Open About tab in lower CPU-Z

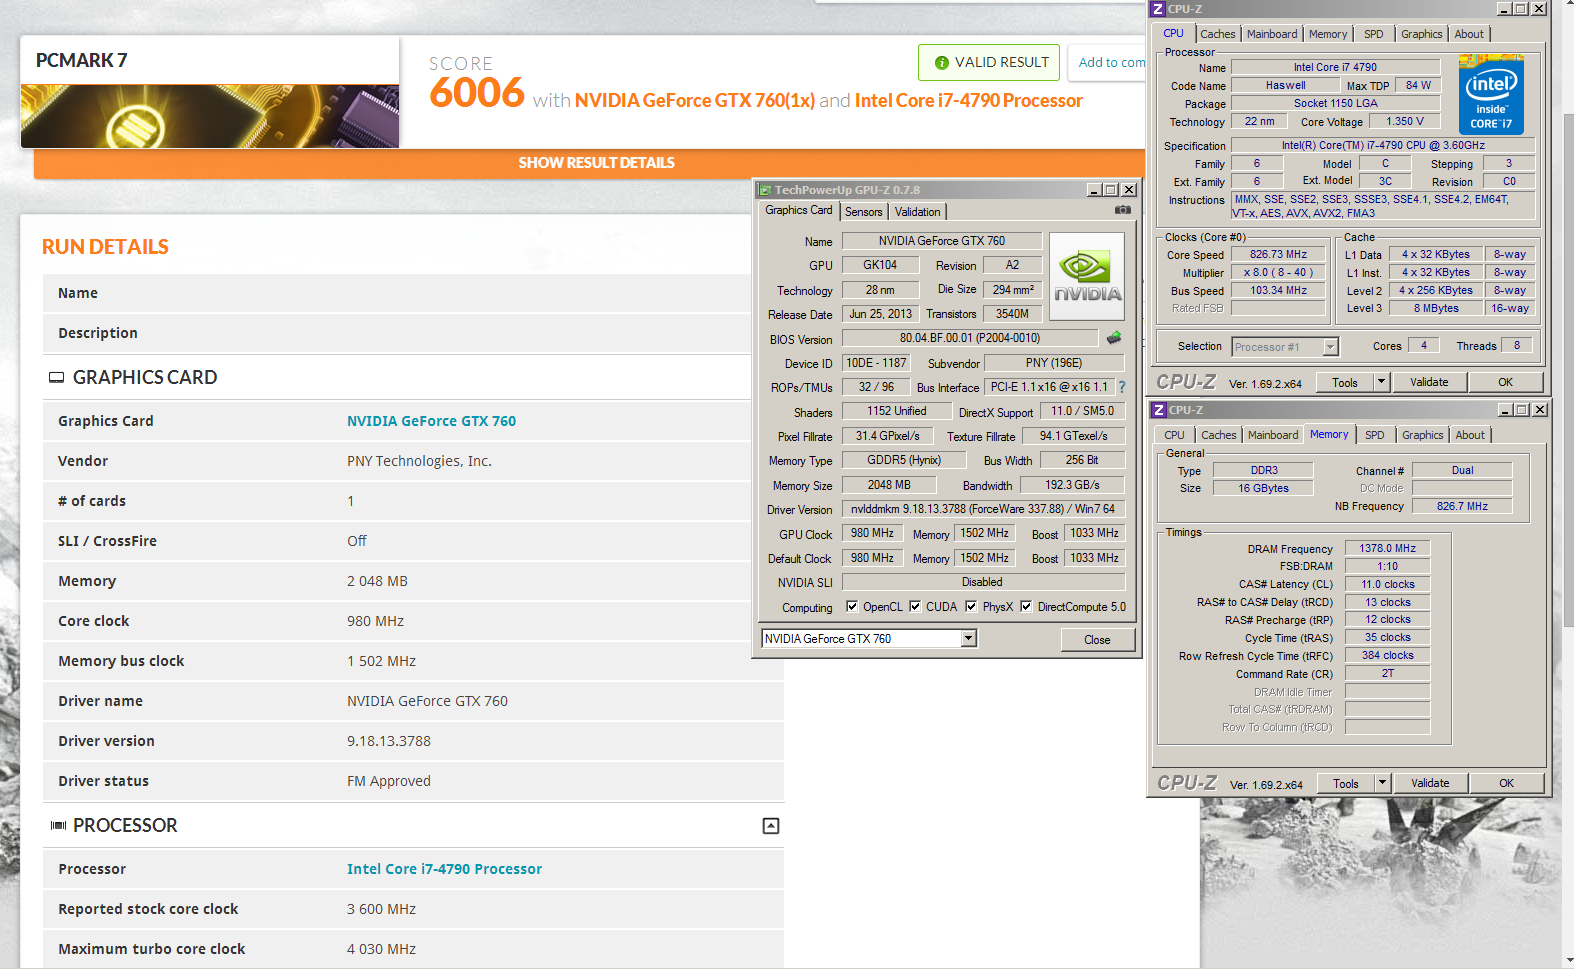click(1470, 435)
